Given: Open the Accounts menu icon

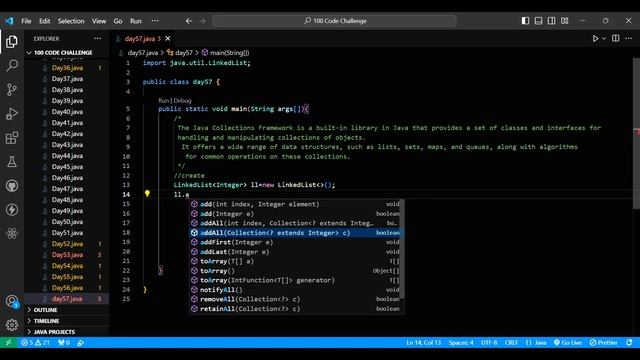Looking at the screenshot, I should (x=12, y=302).
